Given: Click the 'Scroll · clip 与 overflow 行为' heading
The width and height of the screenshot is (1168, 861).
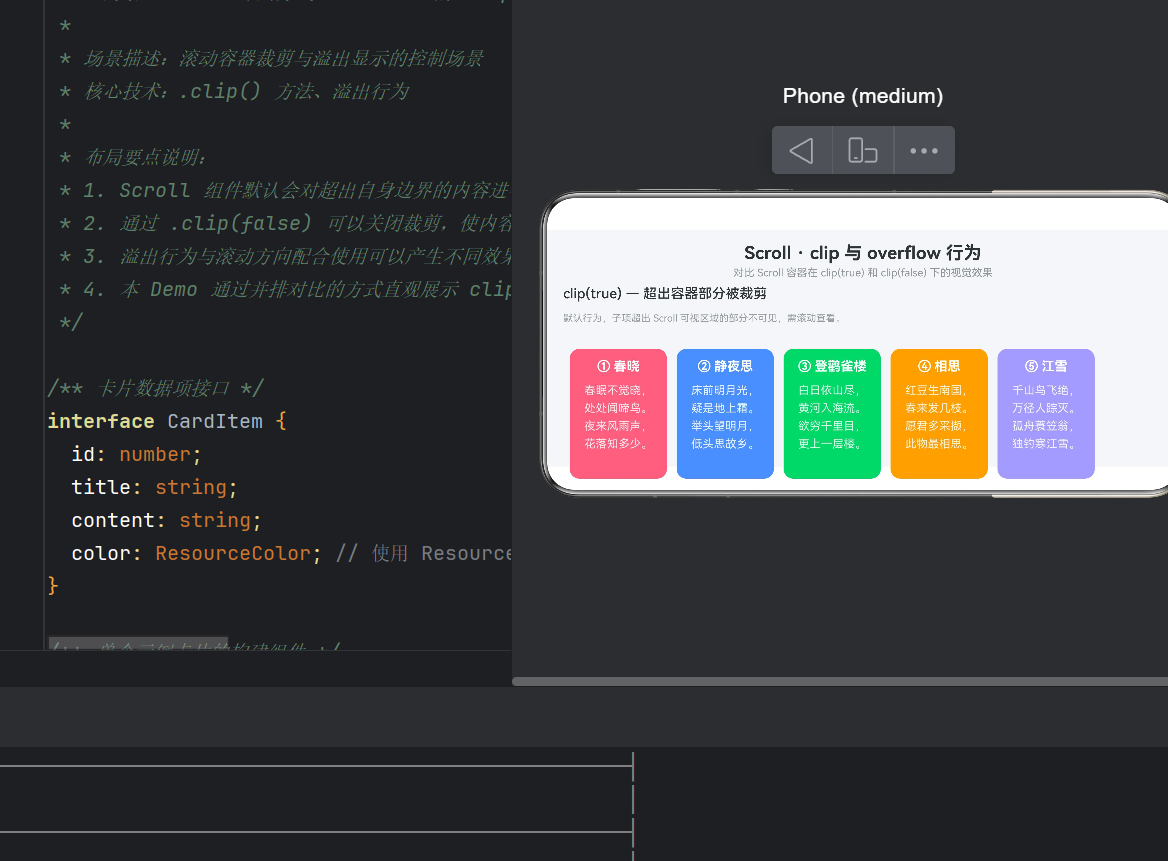Looking at the screenshot, I should pos(862,252).
